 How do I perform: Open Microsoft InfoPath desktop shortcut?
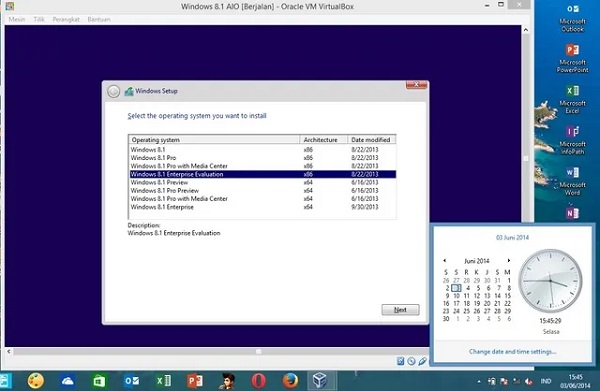tap(572, 140)
